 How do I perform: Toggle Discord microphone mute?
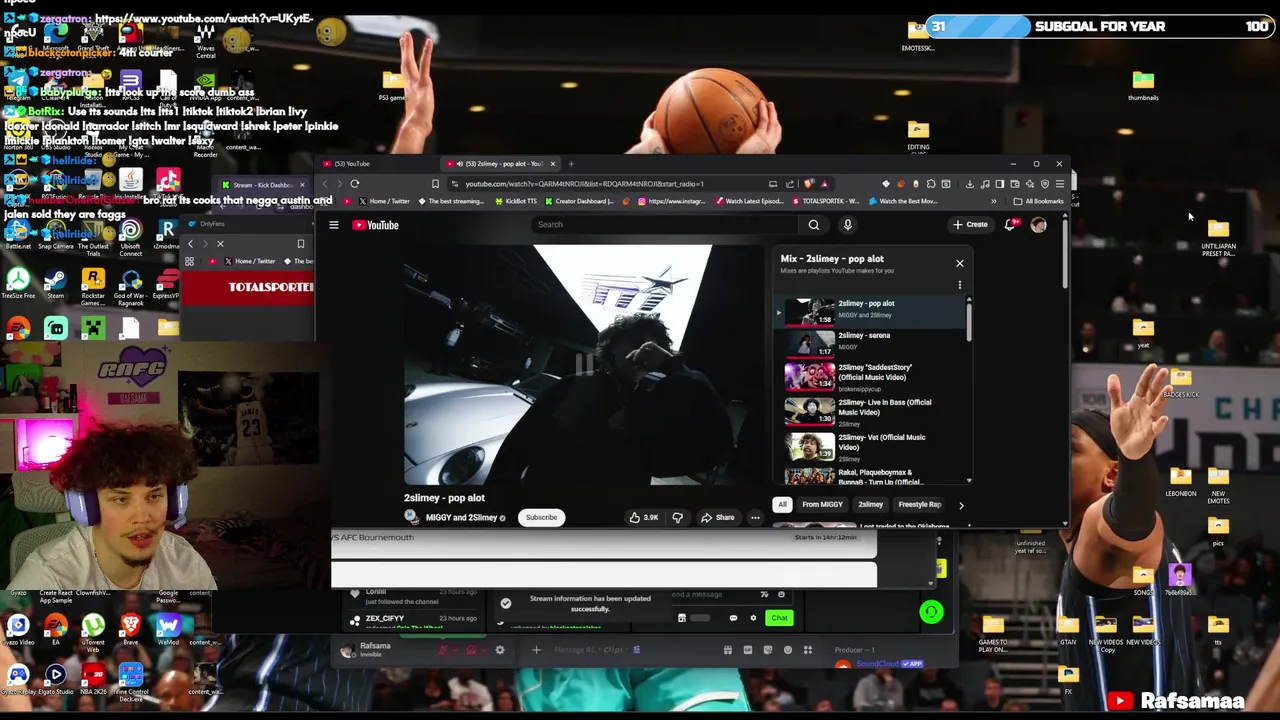pos(444,650)
